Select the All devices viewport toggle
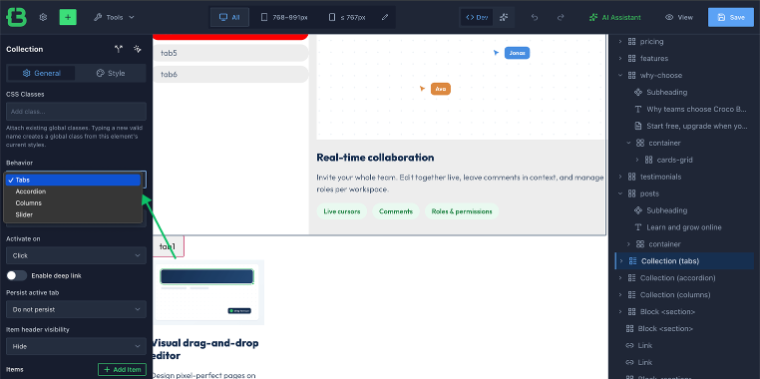Image resolution: width=760 pixels, height=379 pixels. point(230,17)
